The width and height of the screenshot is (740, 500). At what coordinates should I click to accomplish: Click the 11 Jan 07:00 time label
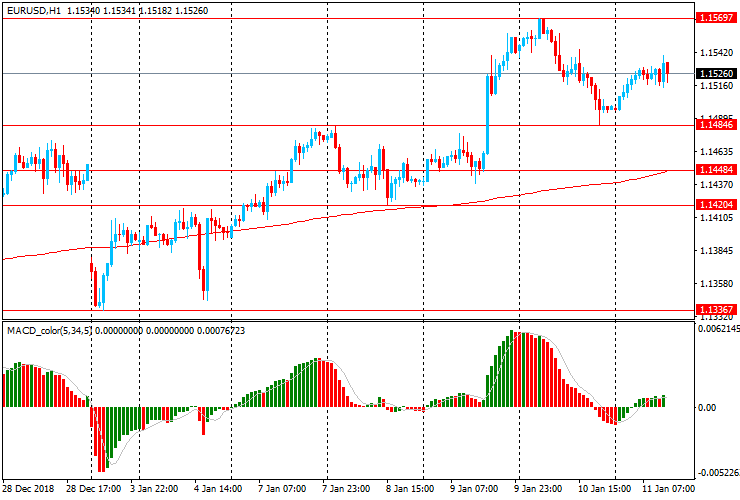point(666,489)
